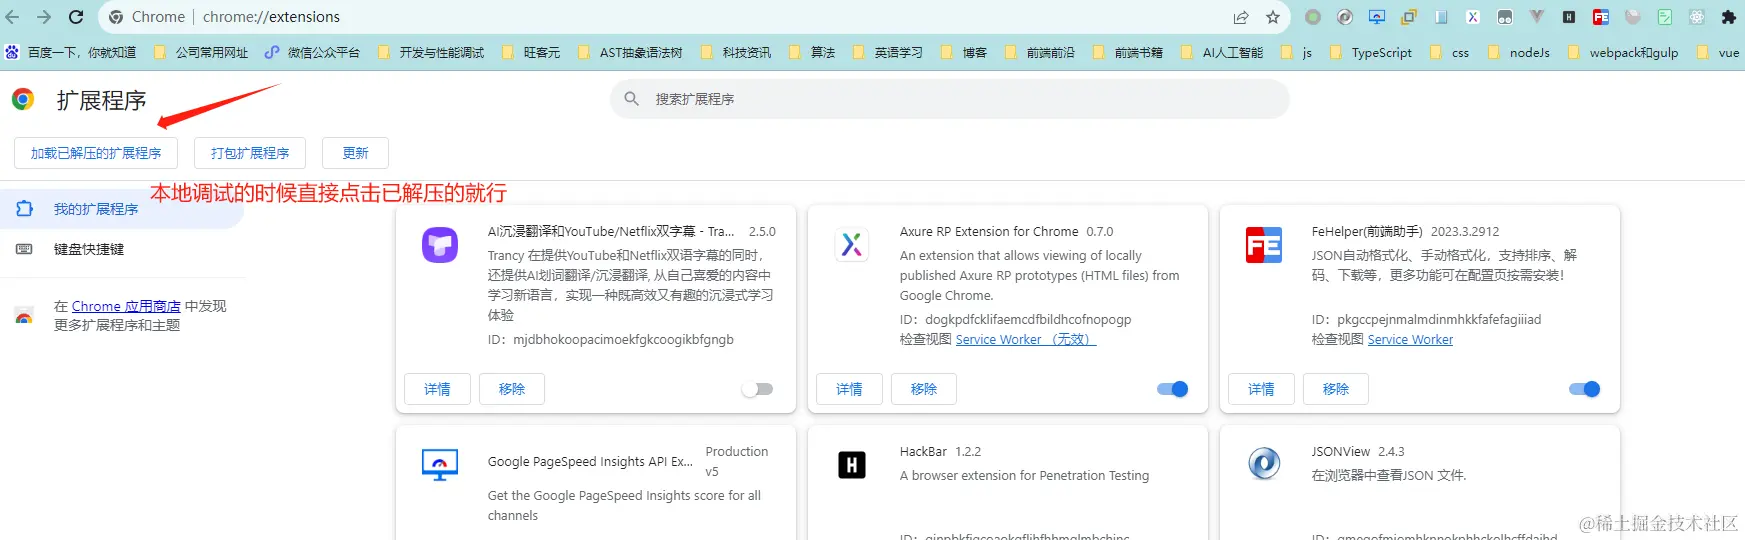Click the Axure RP extension card icon
1745x540 pixels.
pos(852,245)
